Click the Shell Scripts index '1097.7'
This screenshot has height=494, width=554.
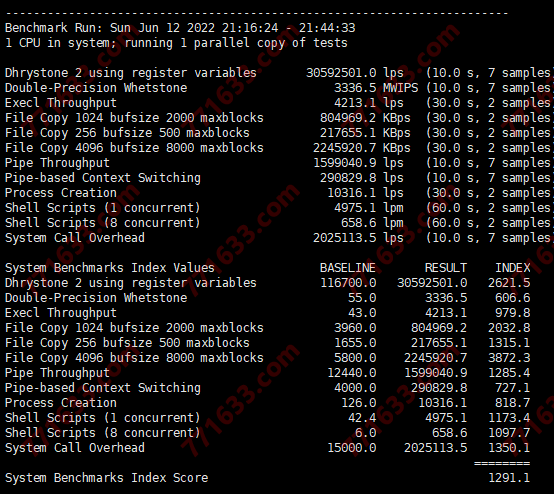[509, 433]
